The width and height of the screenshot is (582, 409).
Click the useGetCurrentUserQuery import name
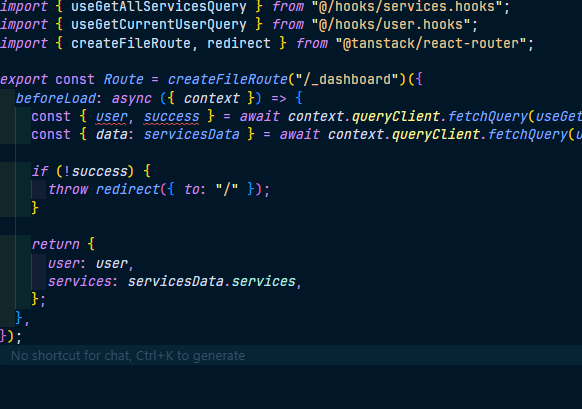[158, 24]
